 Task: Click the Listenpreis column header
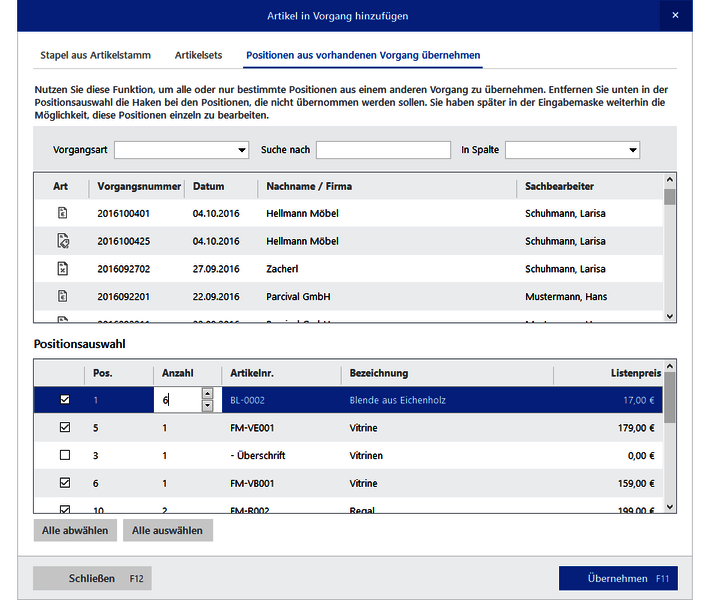point(636,373)
